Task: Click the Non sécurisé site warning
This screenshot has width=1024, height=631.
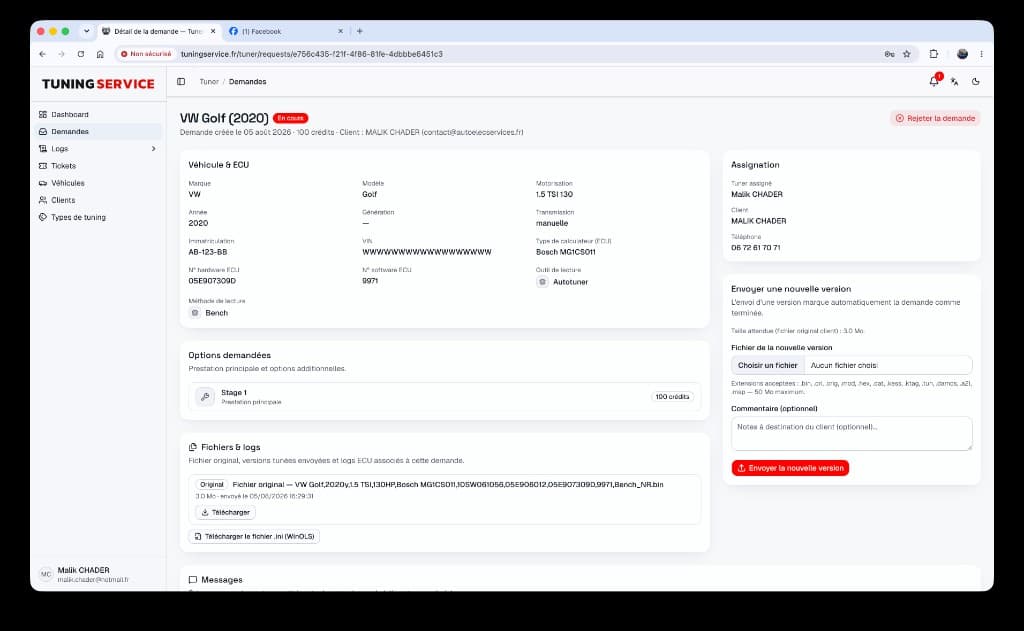Action: coord(146,54)
